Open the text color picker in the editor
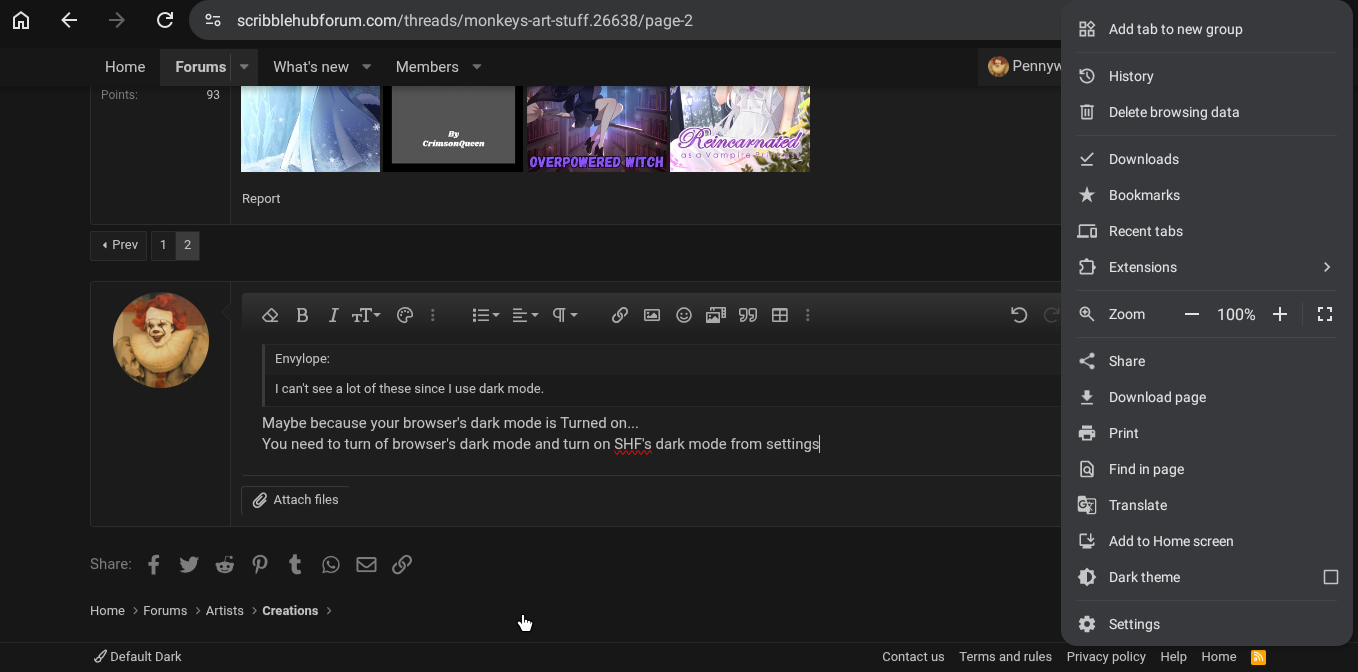The height and width of the screenshot is (672, 1358). click(x=404, y=315)
